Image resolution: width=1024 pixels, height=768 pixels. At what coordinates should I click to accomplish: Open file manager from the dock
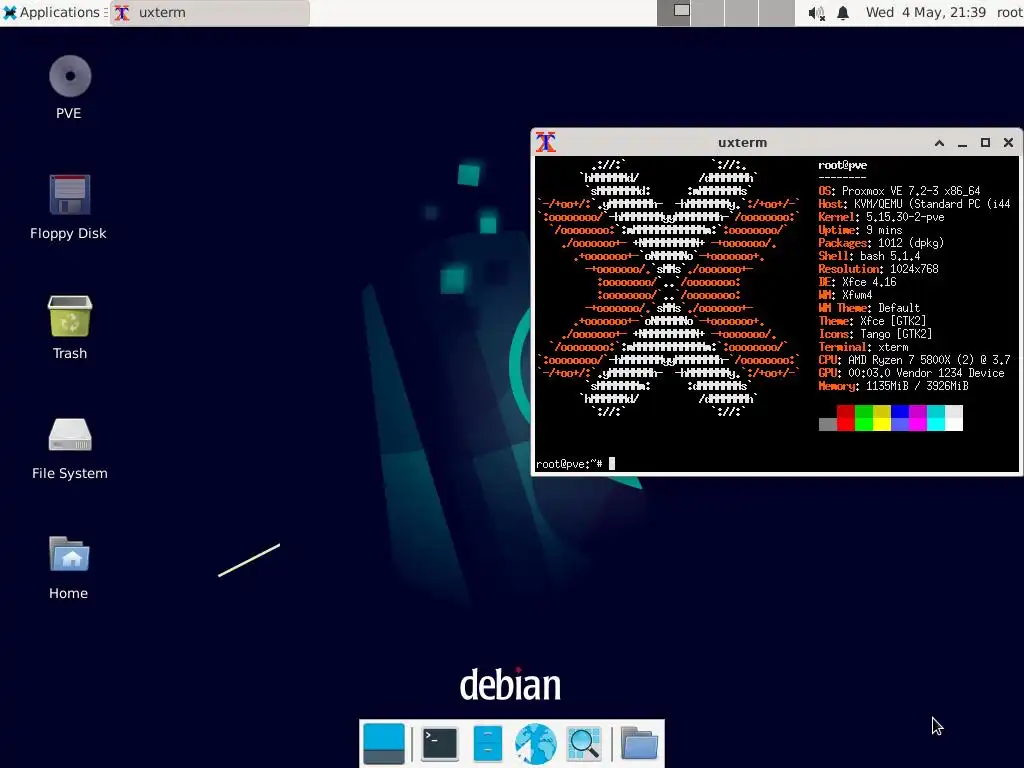click(487, 744)
